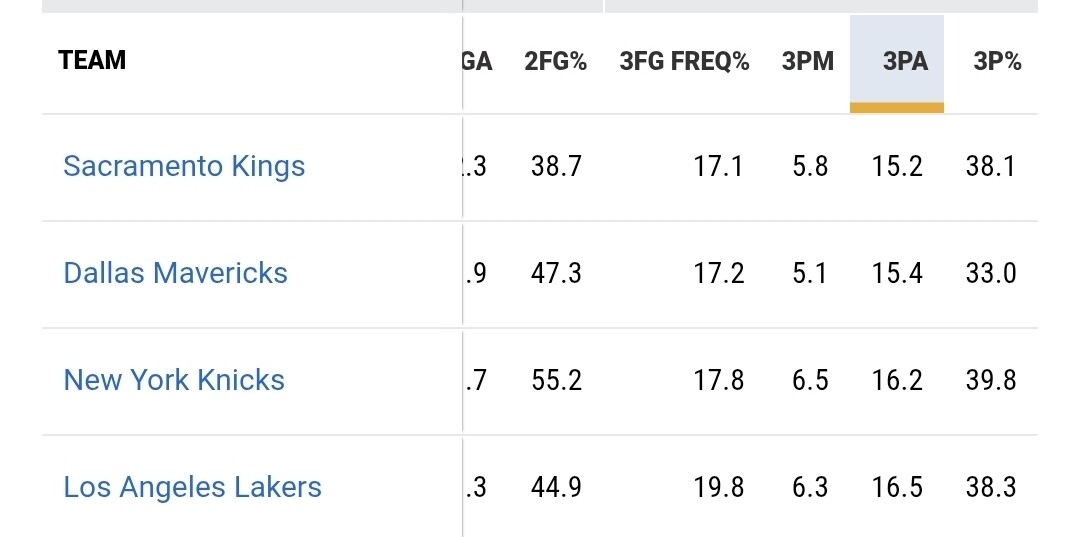Select the Knicks' 2FG% value 55.2
1080x537 pixels.
click(x=556, y=380)
